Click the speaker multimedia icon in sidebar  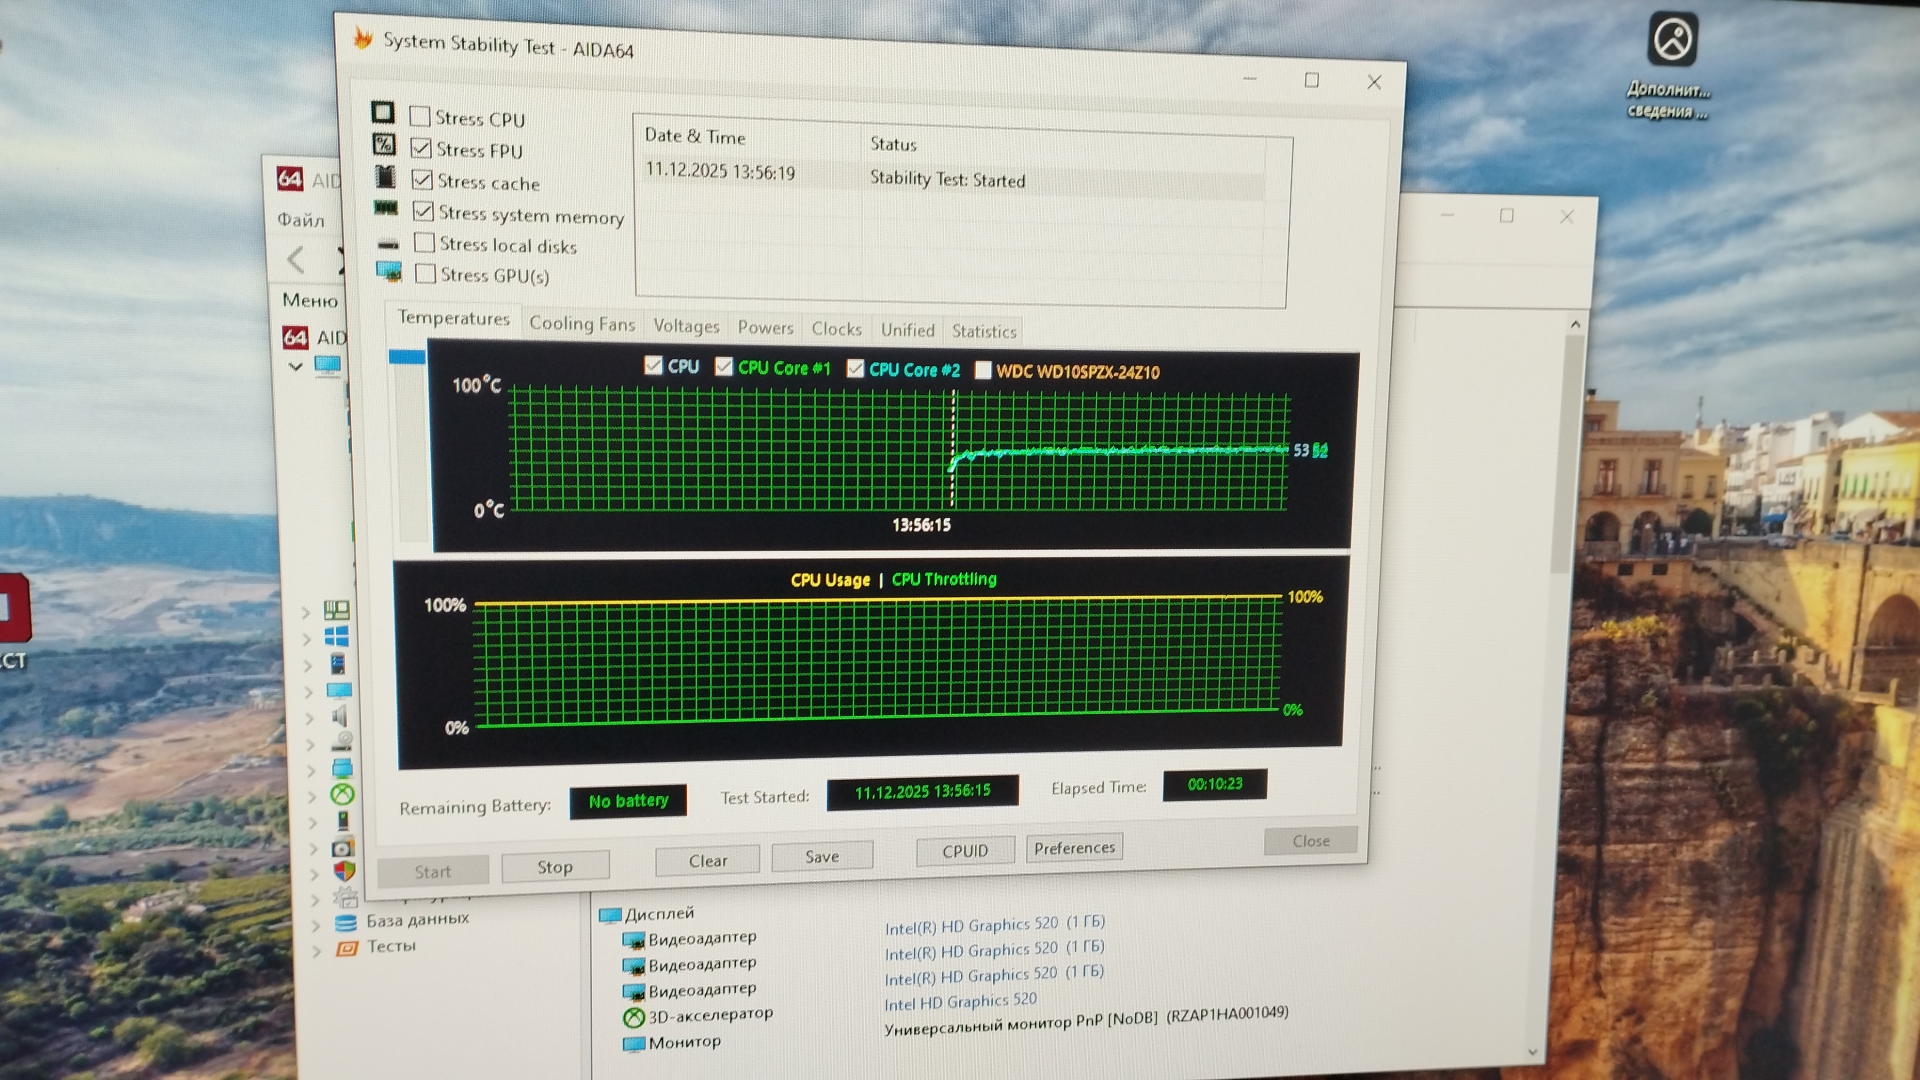[340, 716]
